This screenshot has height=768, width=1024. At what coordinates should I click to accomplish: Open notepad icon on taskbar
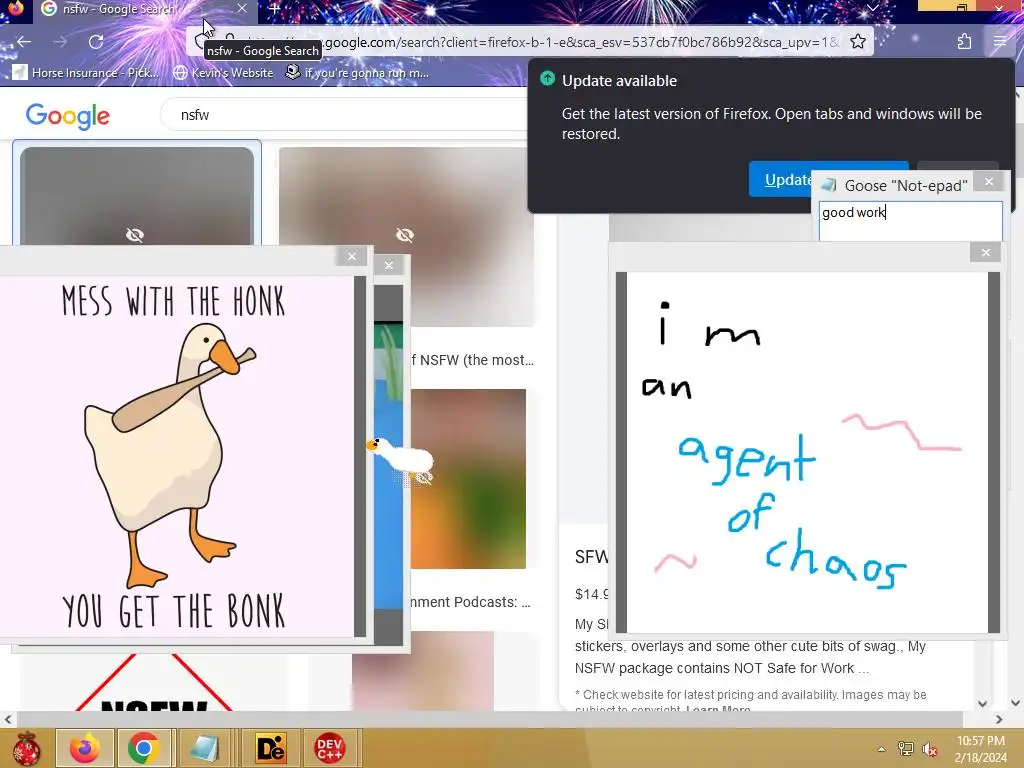pos(204,748)
